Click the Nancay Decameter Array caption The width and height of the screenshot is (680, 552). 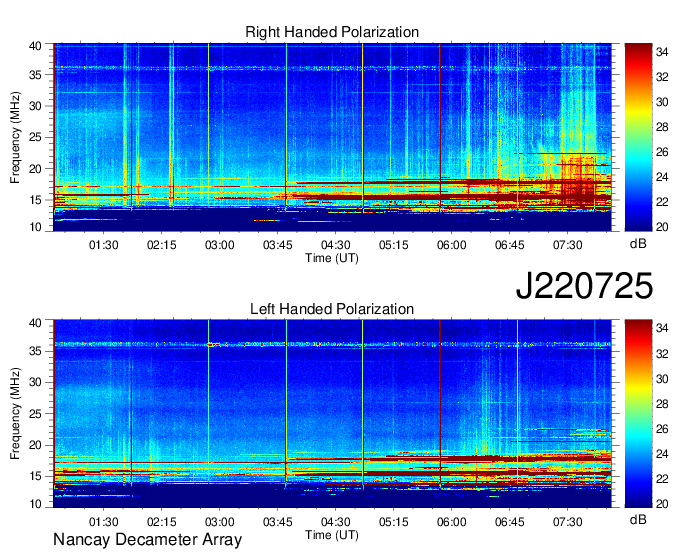pos(147,540)
